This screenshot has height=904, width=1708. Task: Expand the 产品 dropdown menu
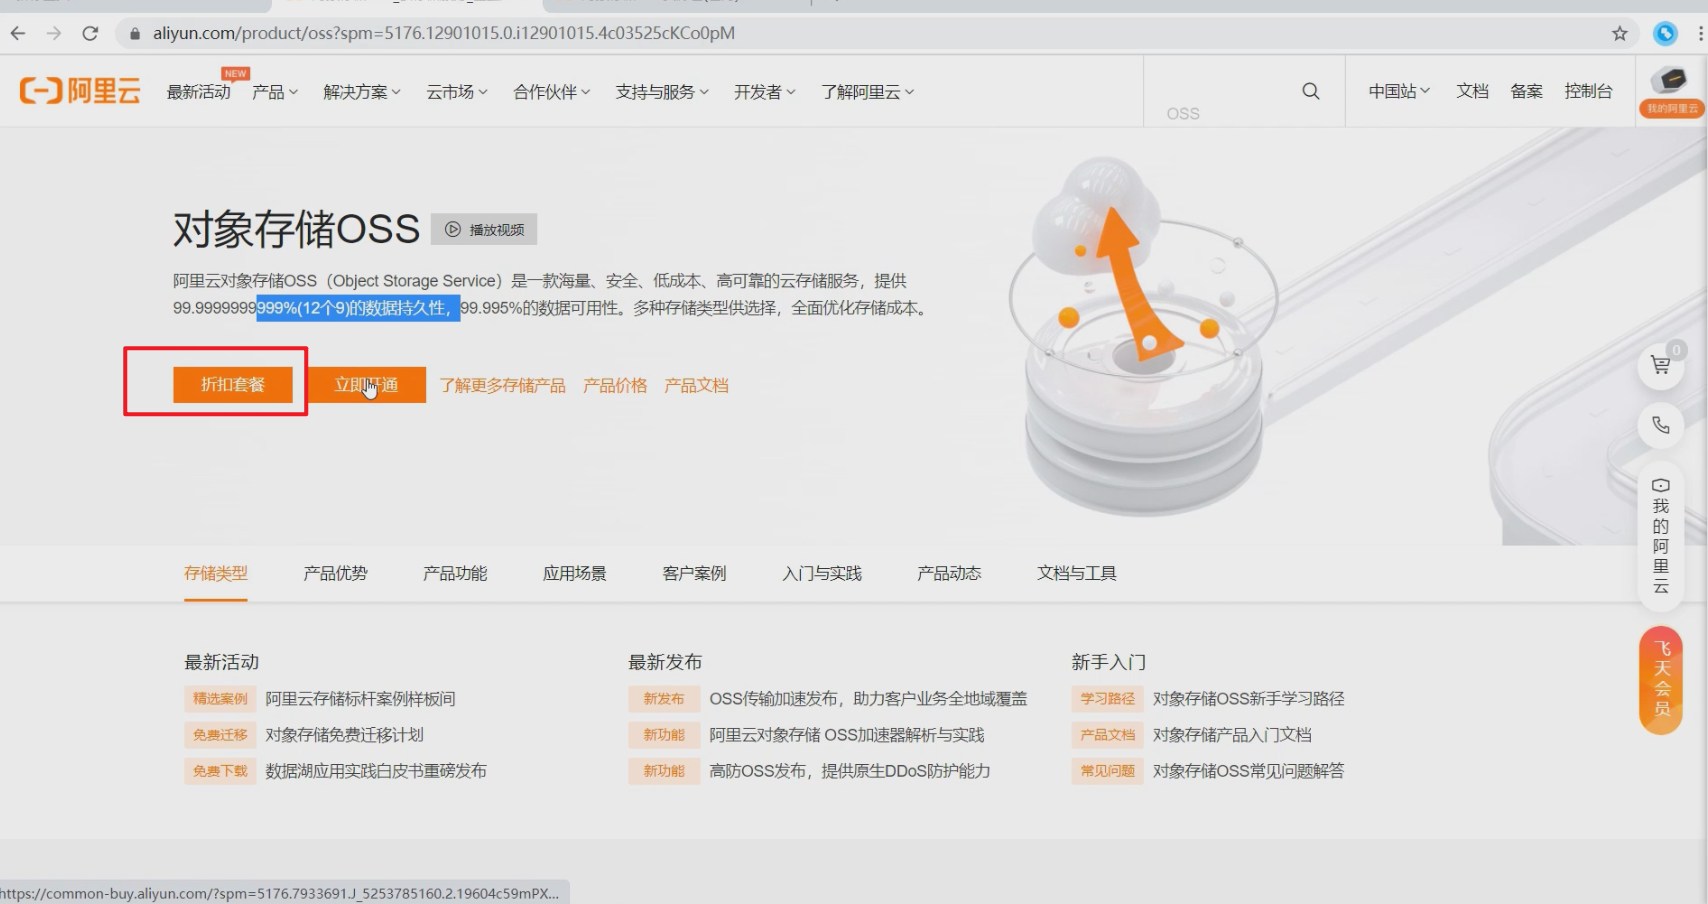point(274,92)
